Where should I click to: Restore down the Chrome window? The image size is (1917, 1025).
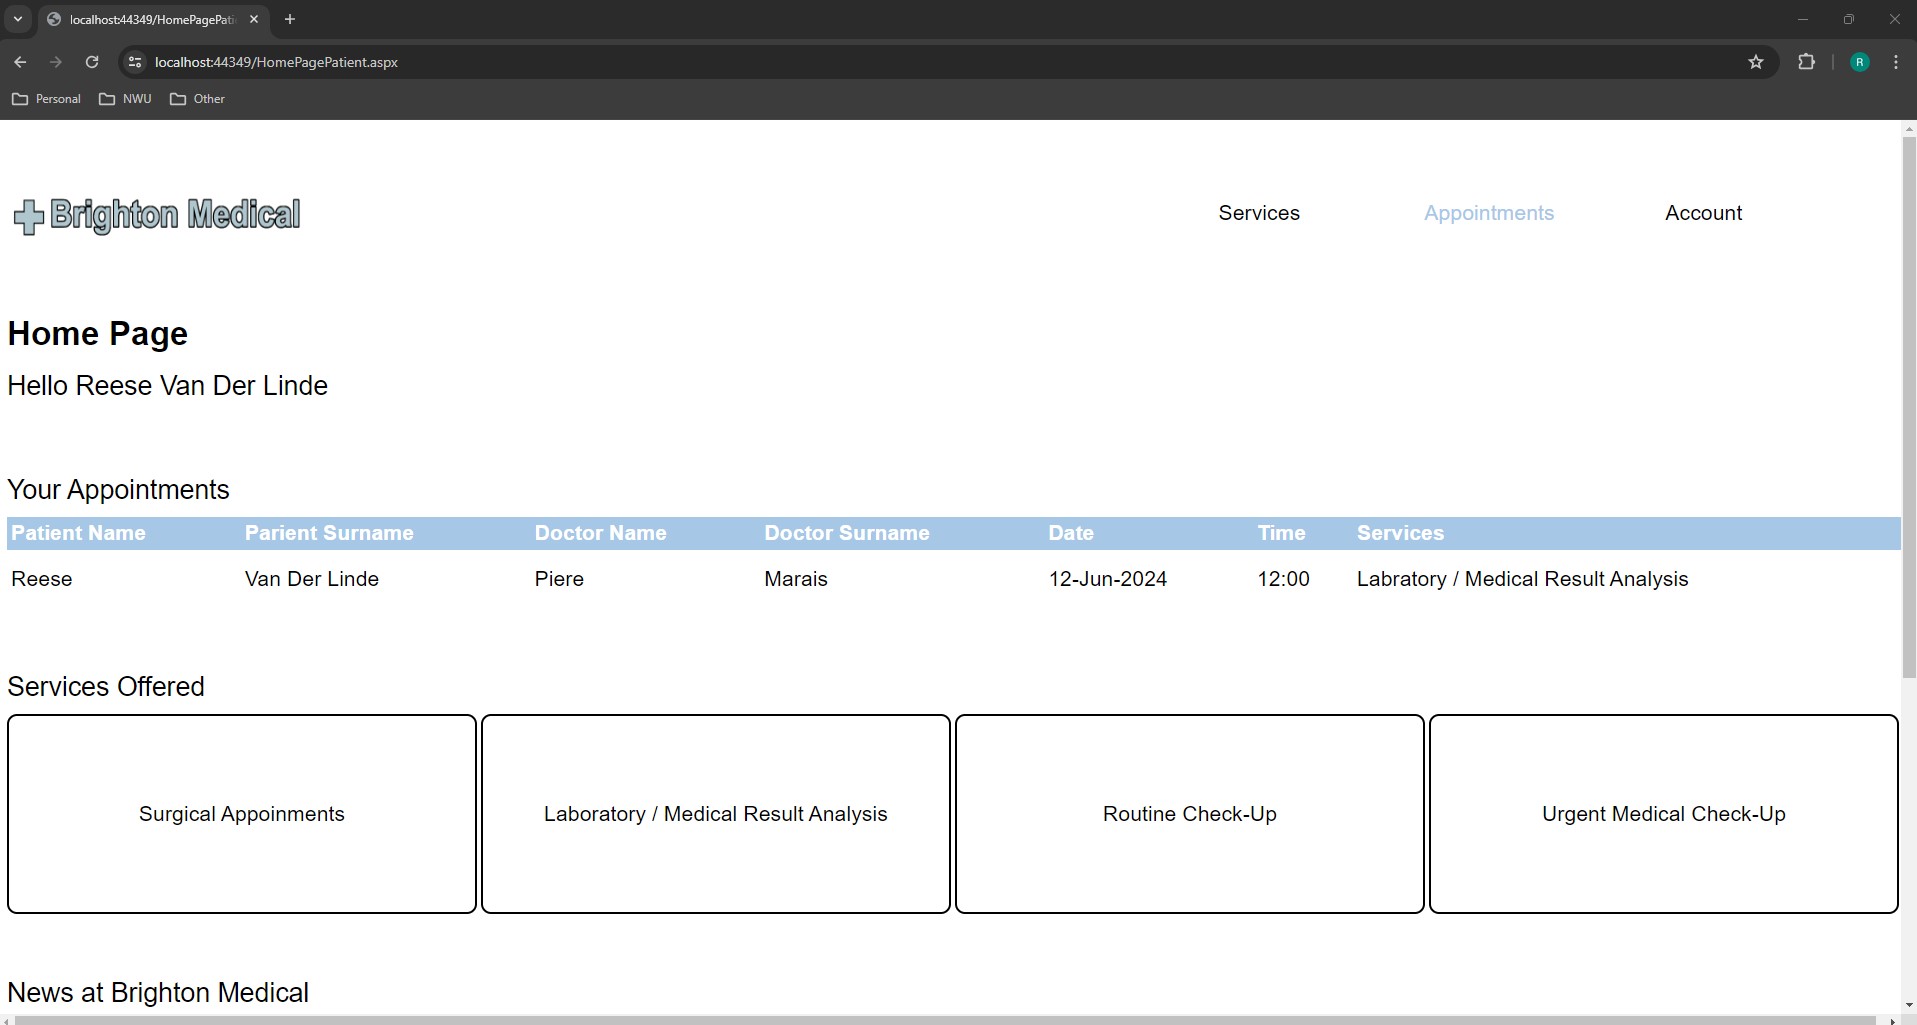(x=1849, y=19)
